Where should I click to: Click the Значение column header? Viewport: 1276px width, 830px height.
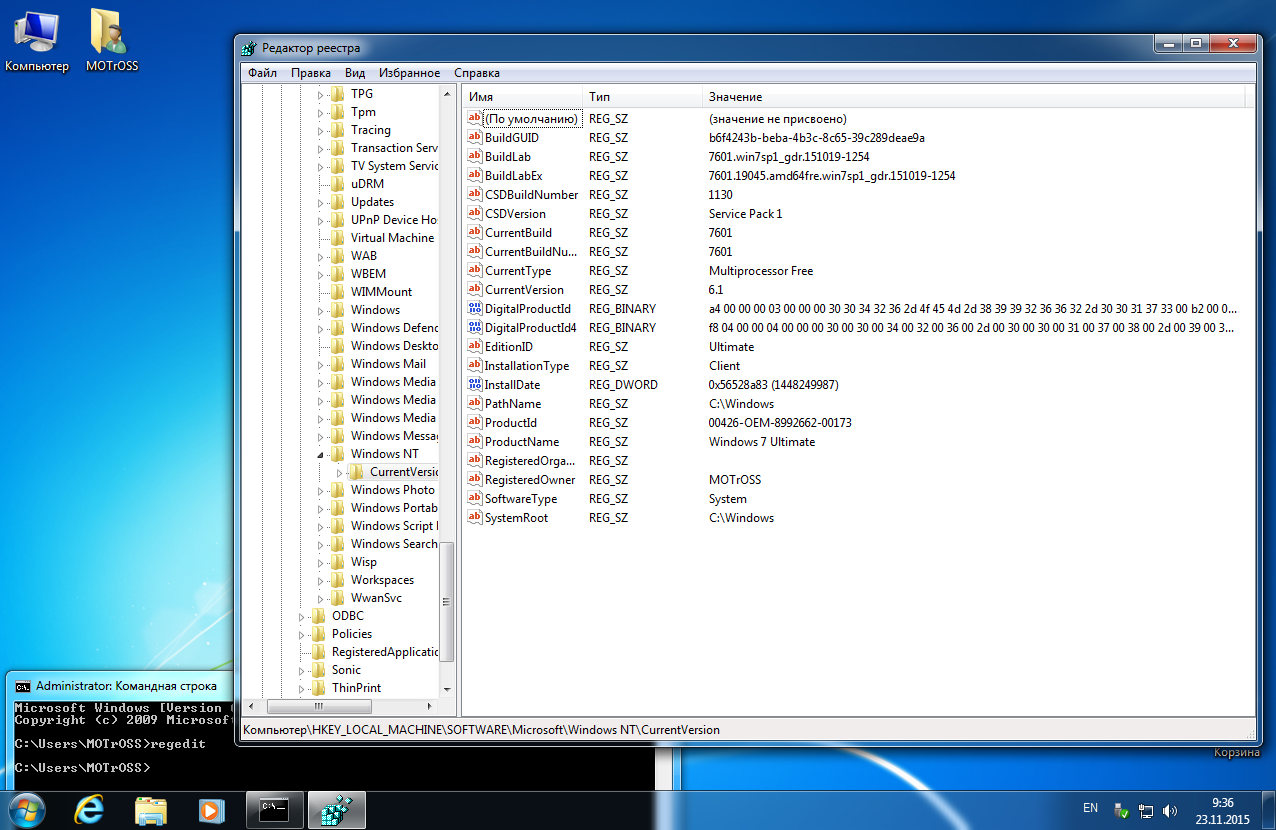pyautogui.click(x=974, y=96)
